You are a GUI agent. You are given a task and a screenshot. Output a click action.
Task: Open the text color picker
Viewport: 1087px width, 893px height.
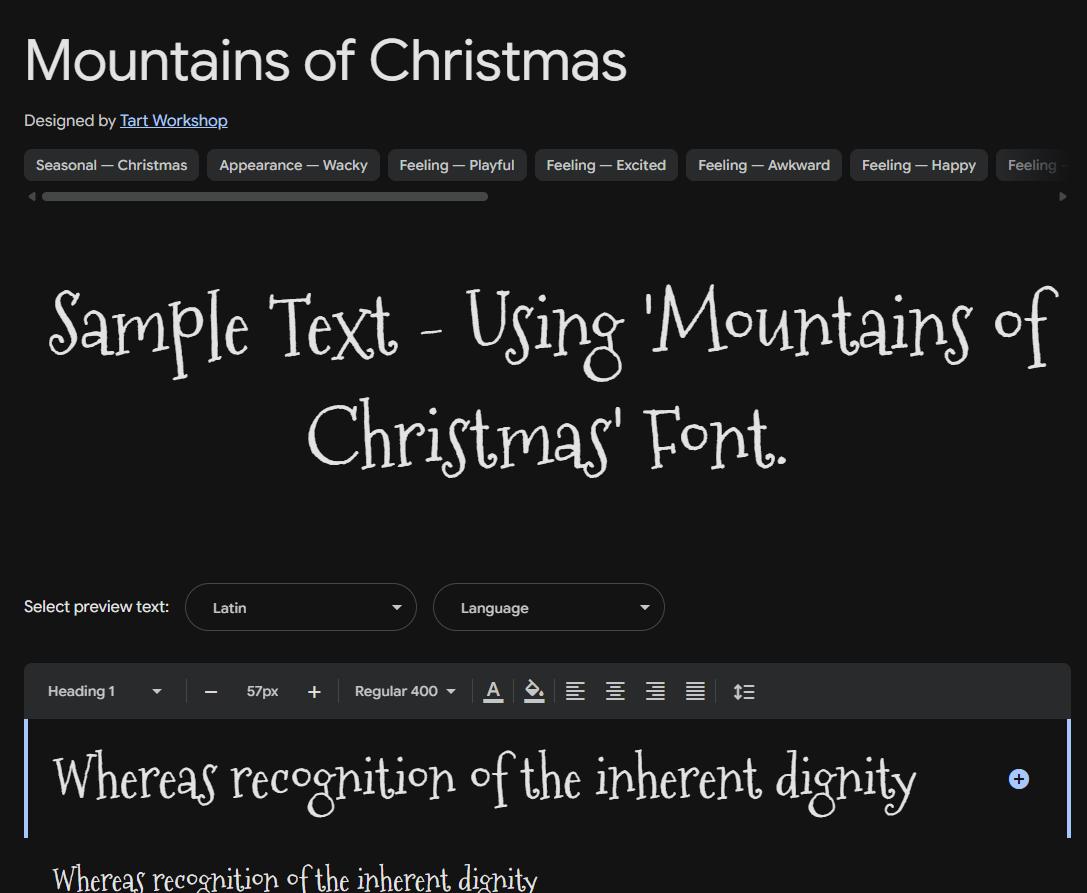pos(493,691)
